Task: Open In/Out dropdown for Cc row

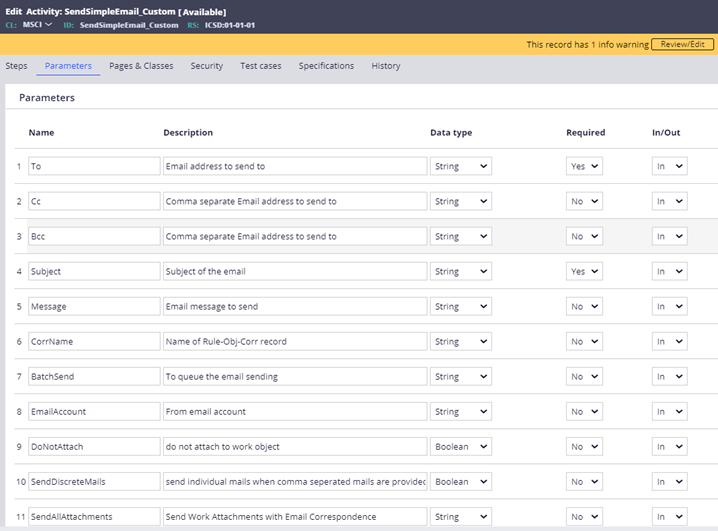Action: coord(669,201)
